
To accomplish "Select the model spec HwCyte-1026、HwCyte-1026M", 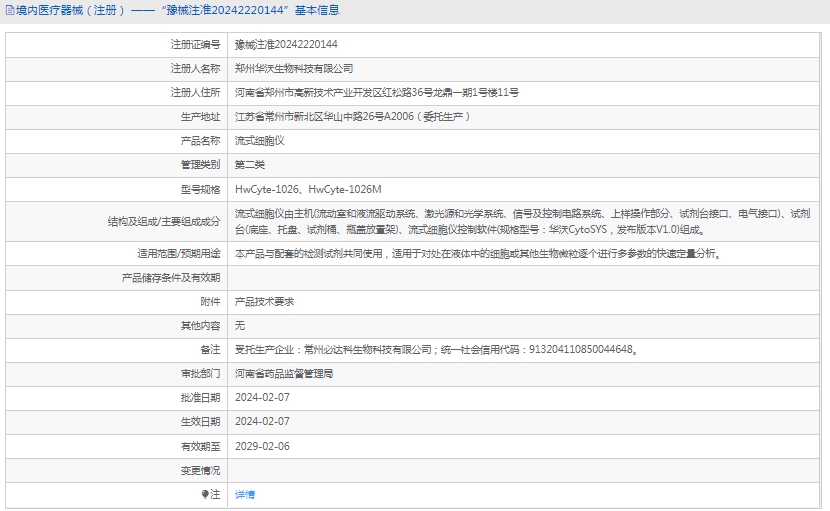I will click(x=308, y=189).
